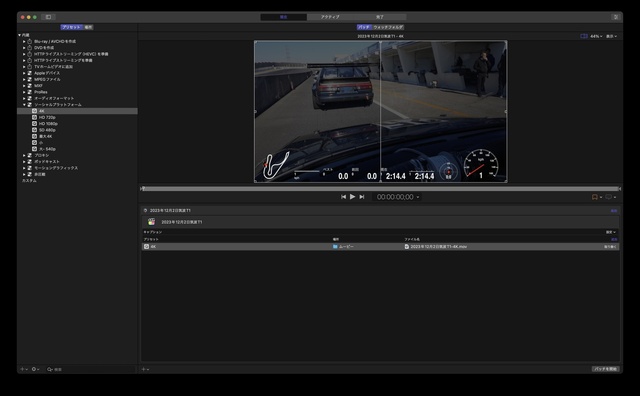Toggle the comparison split-view icon
This screenshot has height=396, width=640.
pos(584,36)
